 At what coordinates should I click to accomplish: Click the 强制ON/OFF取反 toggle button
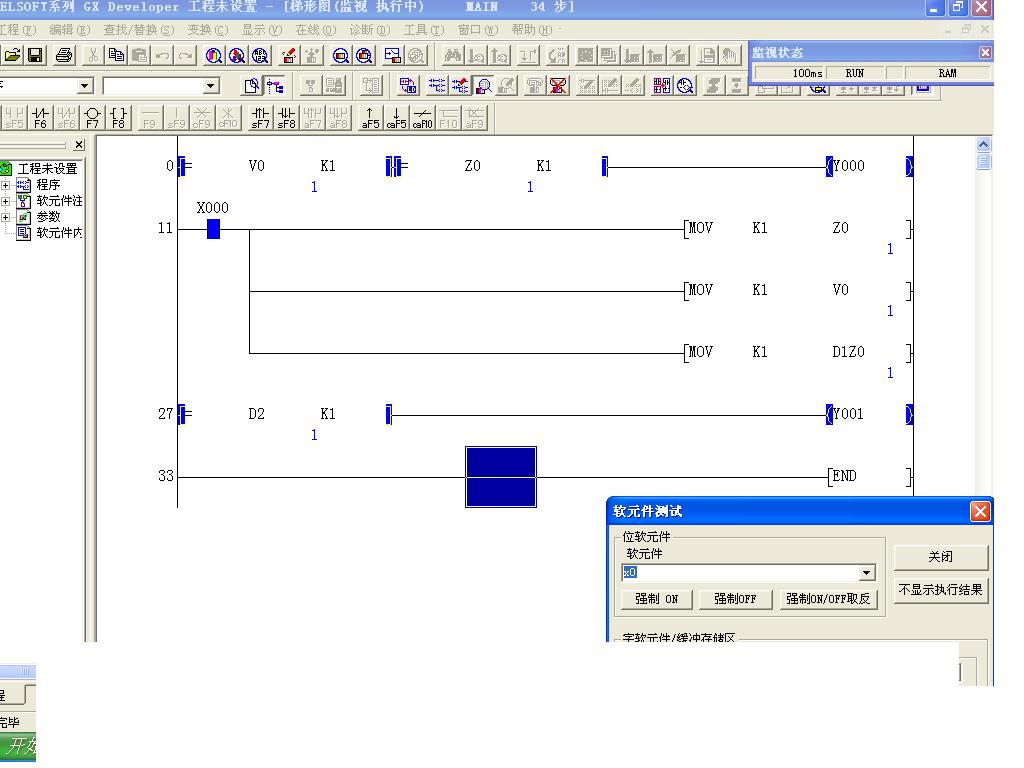829,599
